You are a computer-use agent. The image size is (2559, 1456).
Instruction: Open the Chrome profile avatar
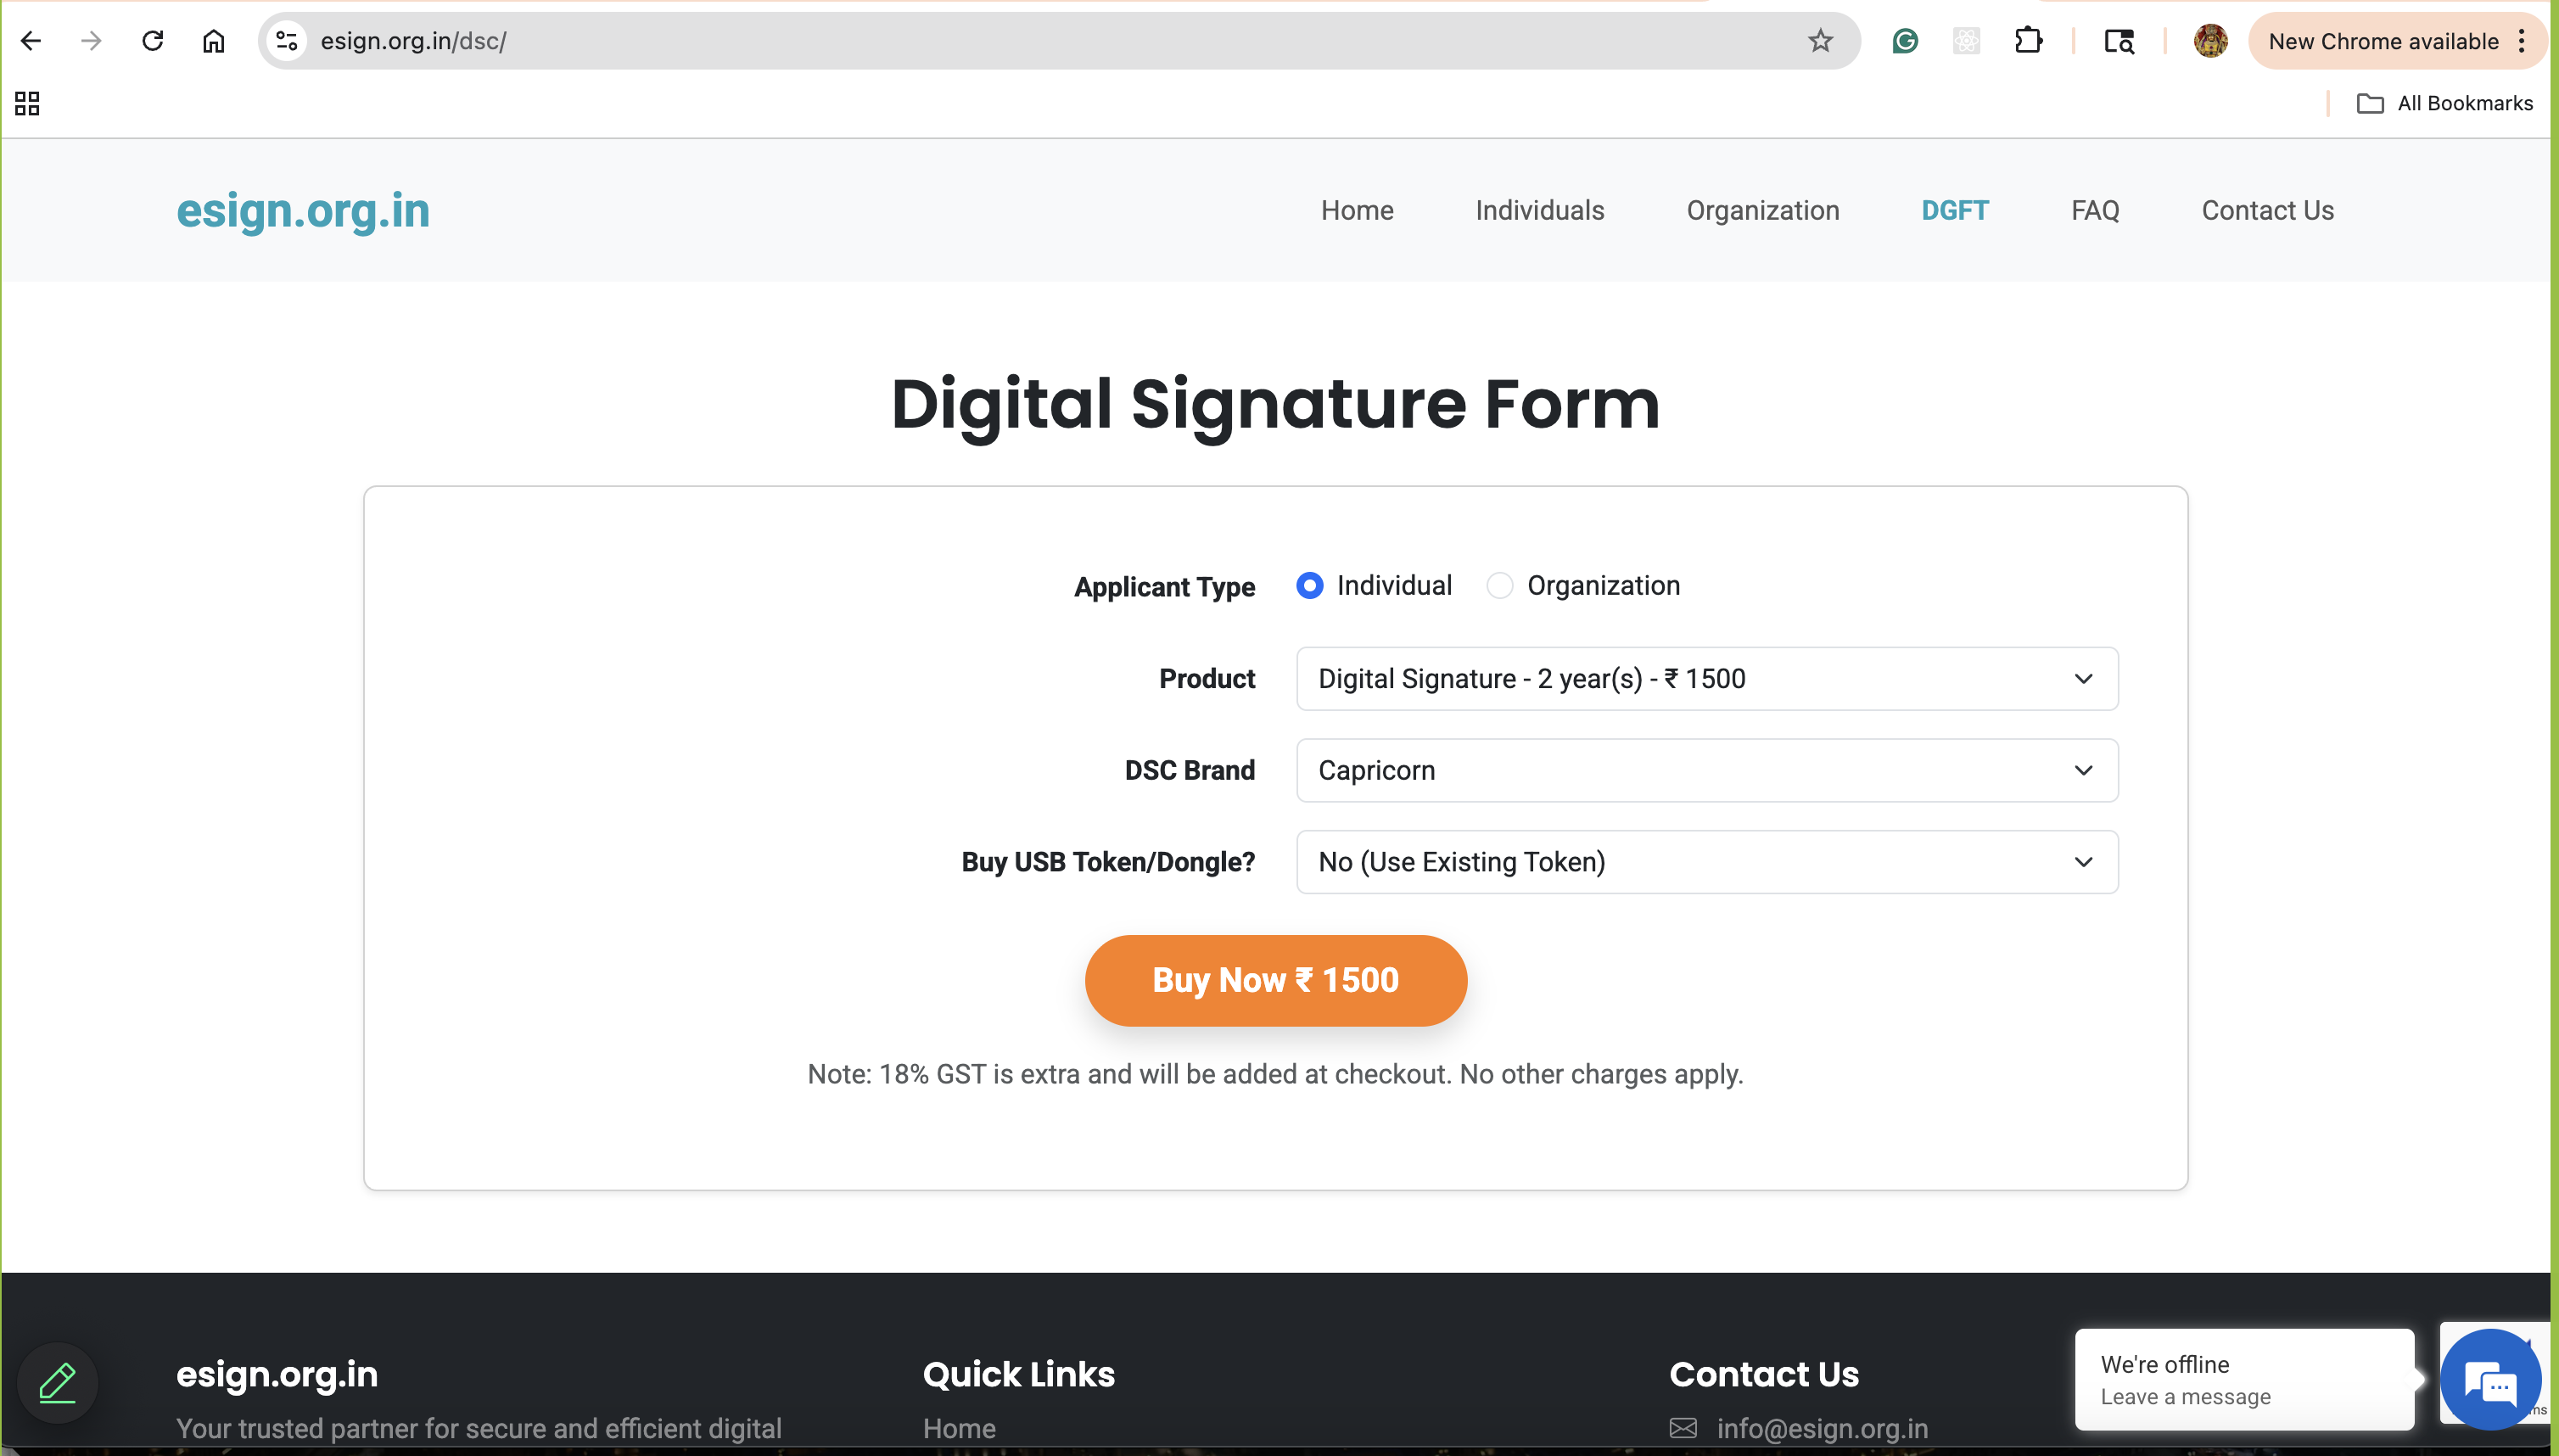pos(2210,41)
